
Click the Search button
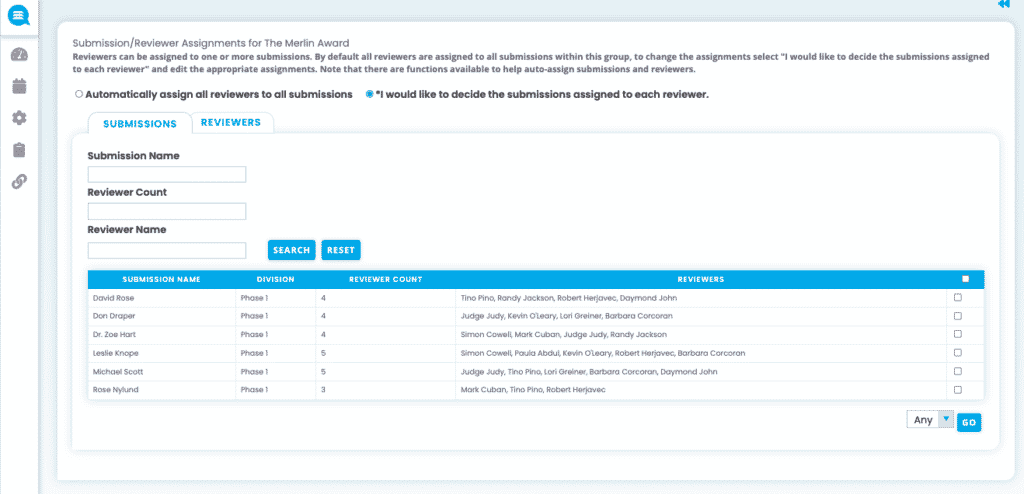click(291, 250)
